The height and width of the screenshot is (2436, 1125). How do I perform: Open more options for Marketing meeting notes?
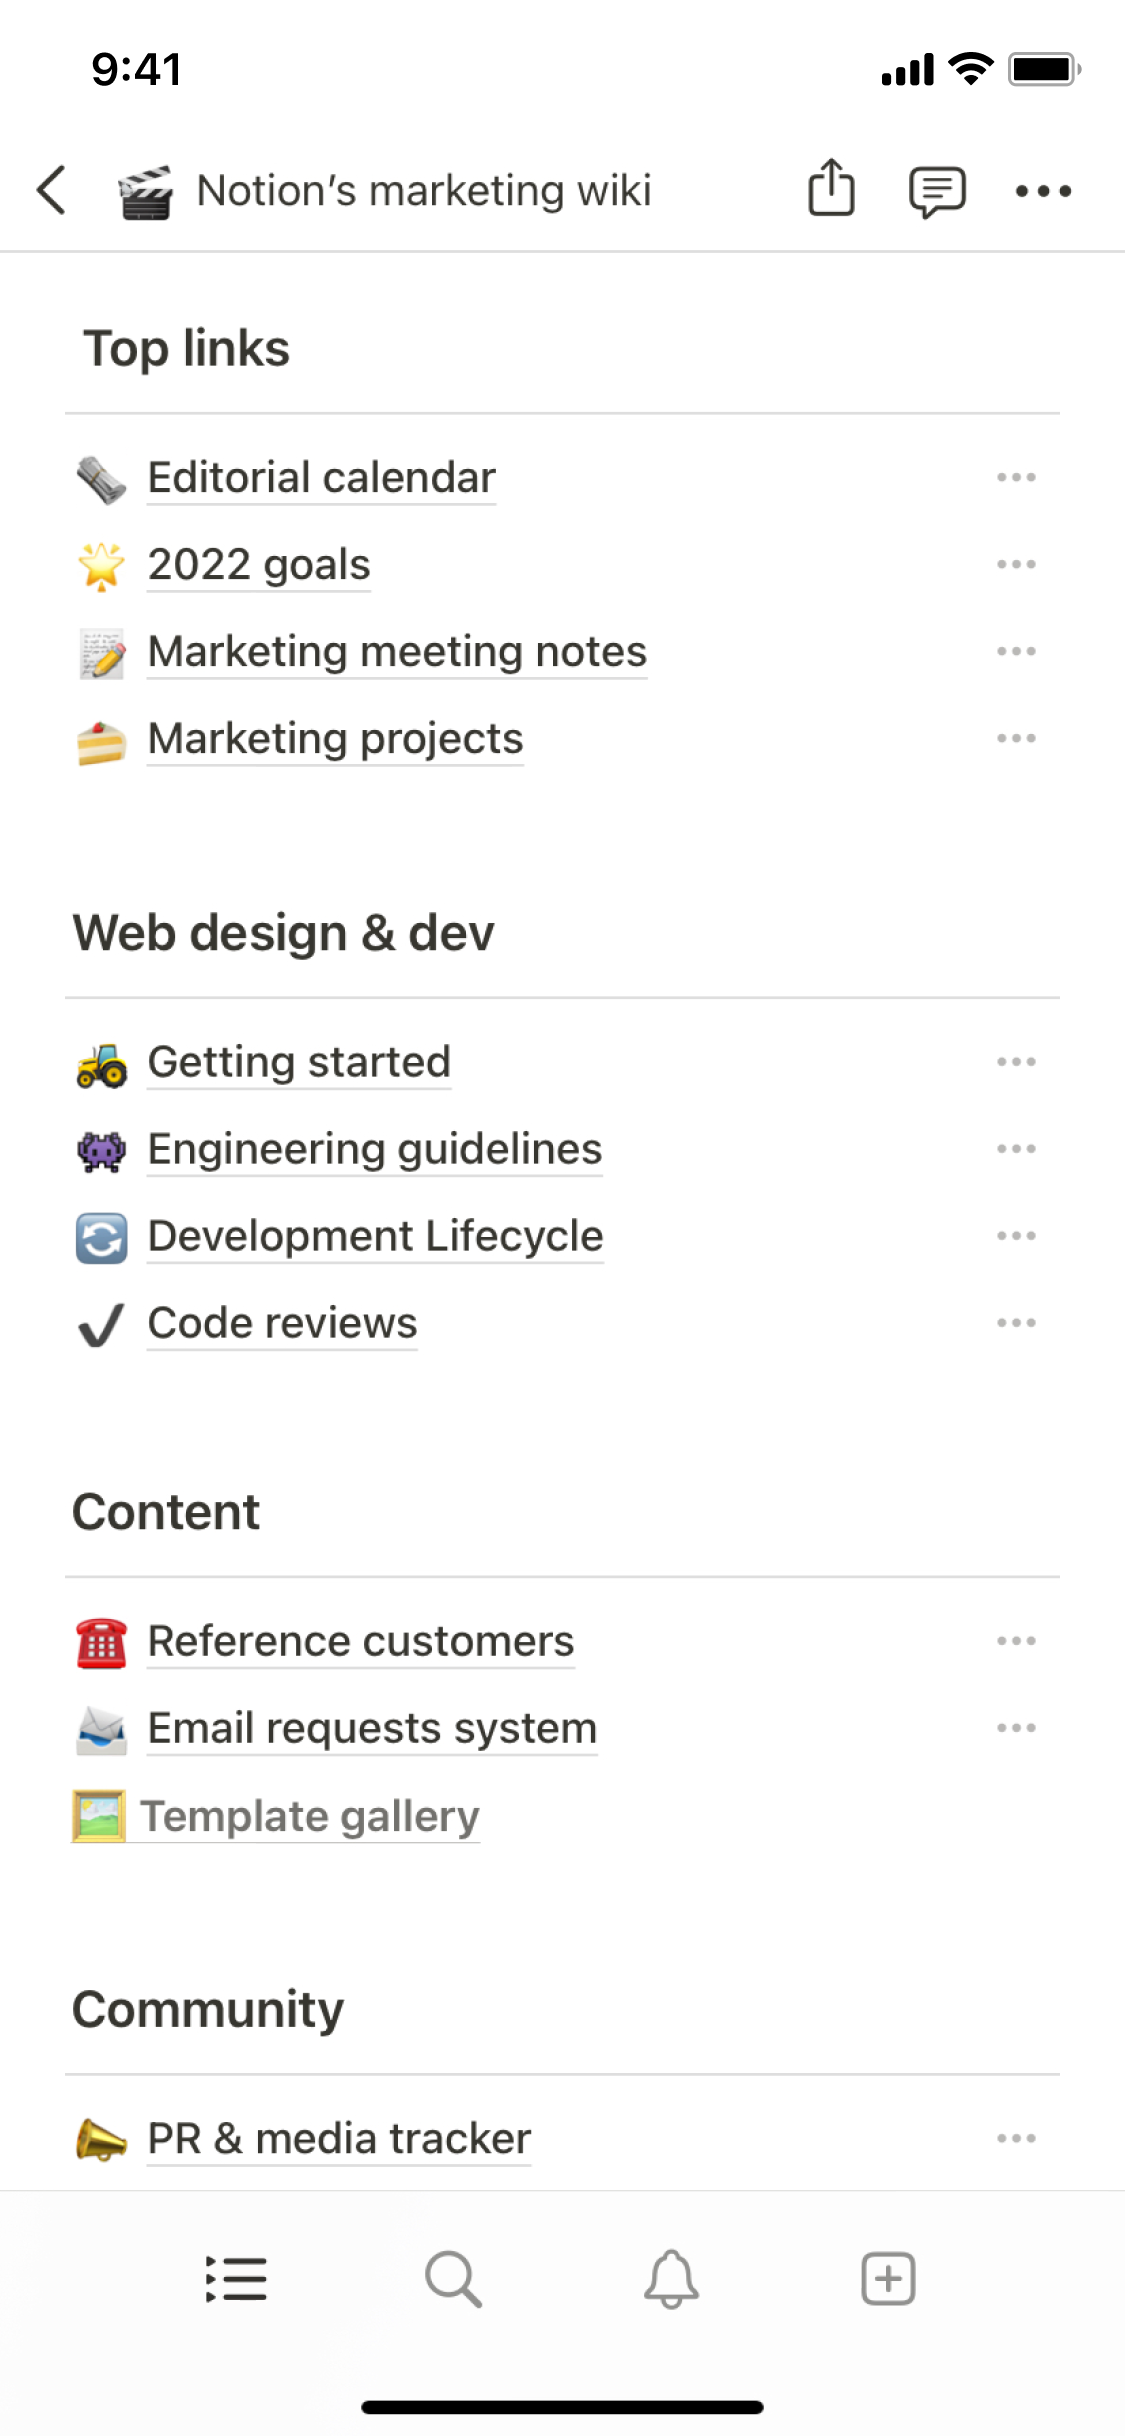coord(1016,652)
